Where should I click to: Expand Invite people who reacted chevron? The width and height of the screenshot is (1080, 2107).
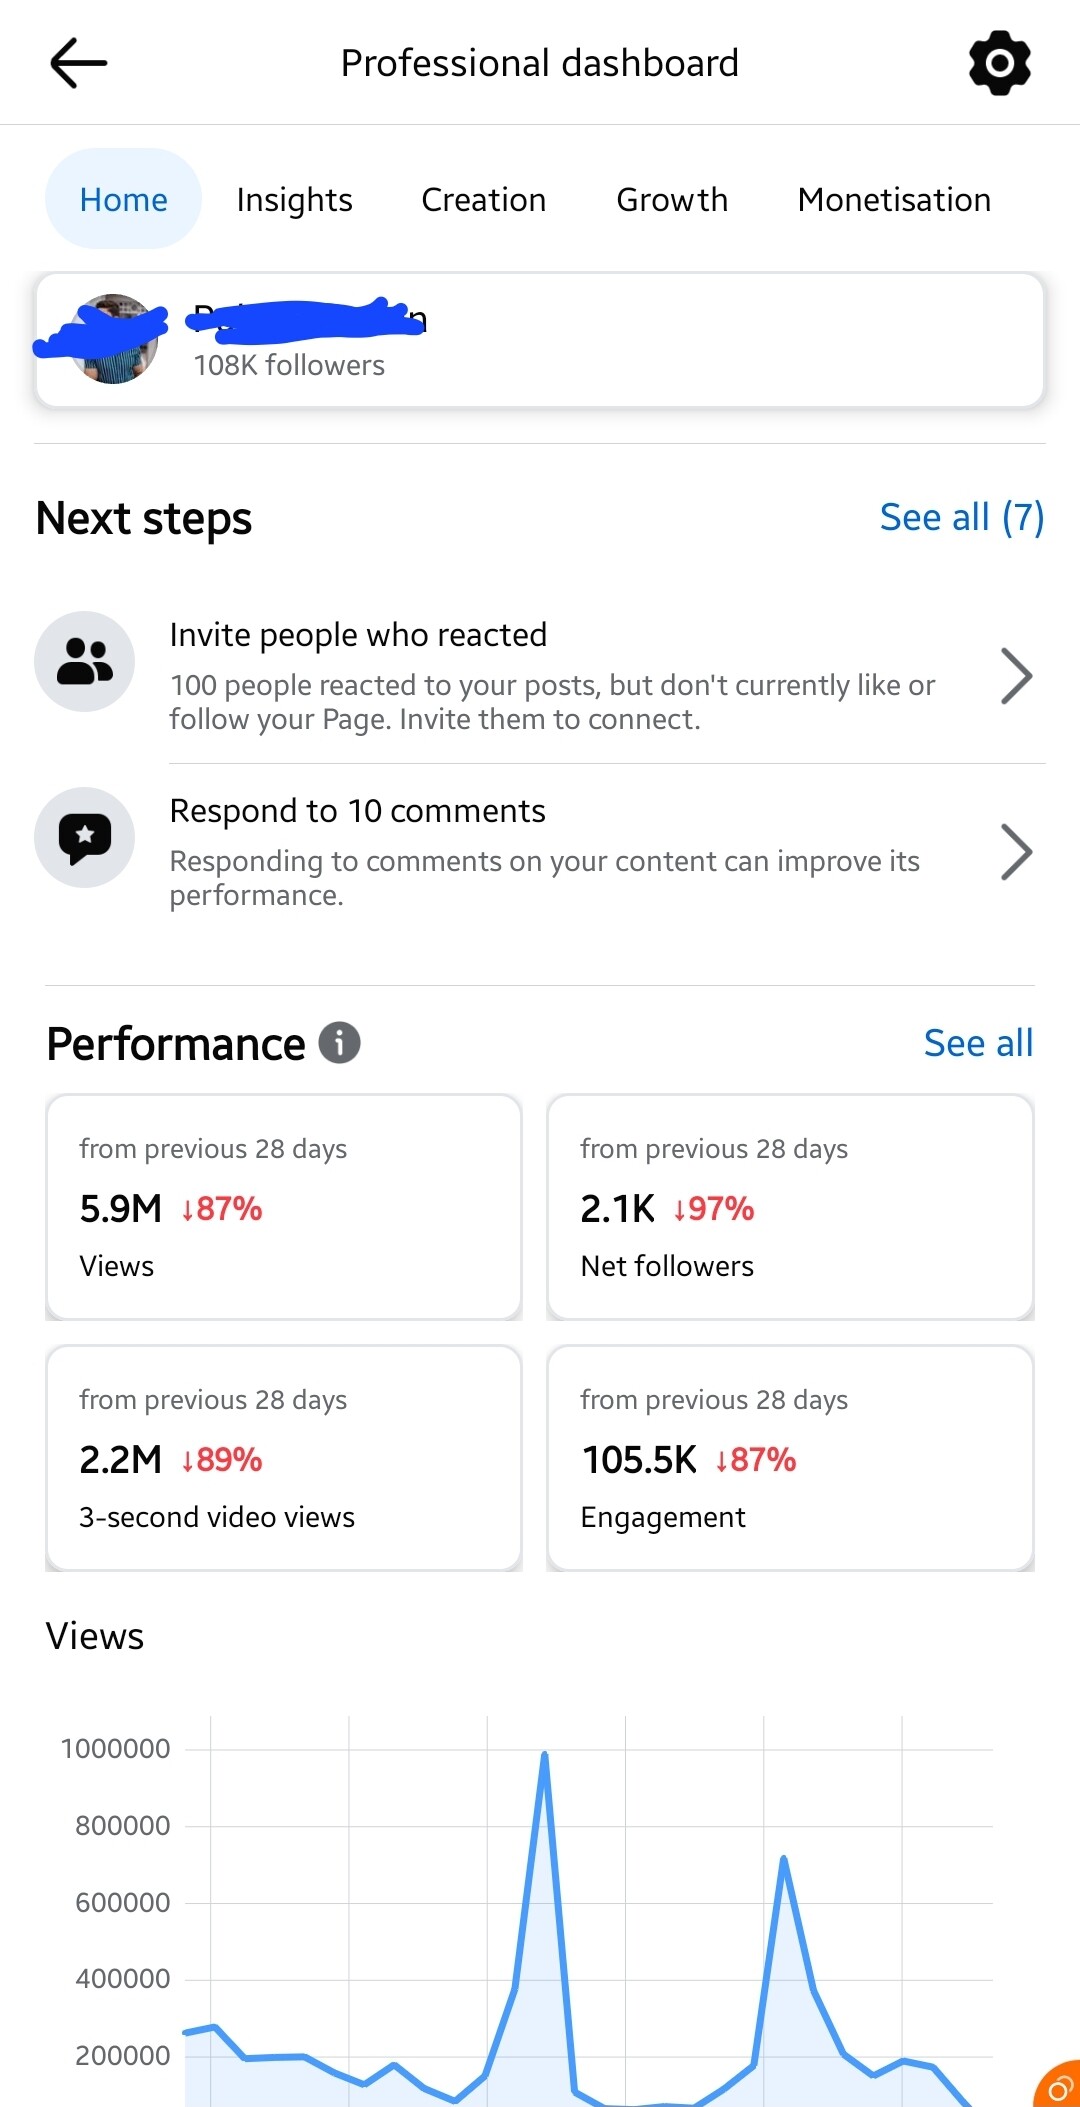point(1016,676)
